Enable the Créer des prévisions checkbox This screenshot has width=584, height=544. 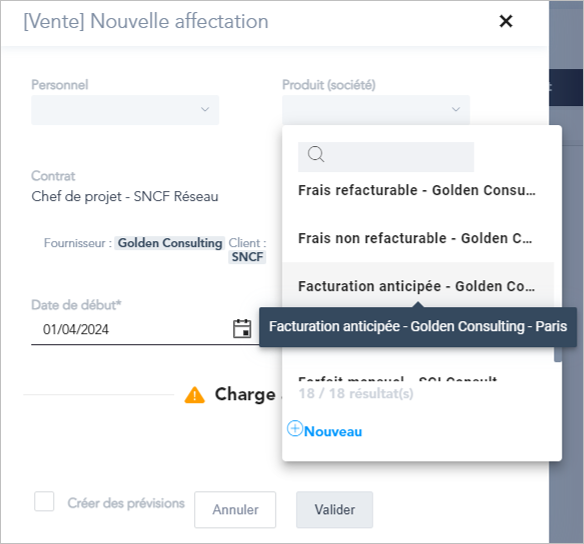pyautogui.click(x=44, y=501)
